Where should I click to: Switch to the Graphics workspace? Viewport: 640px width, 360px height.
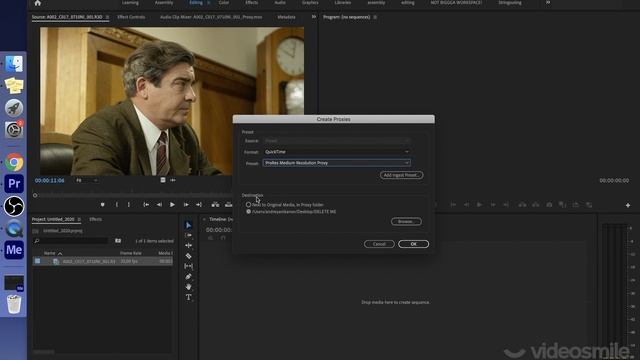[x=310, y=3]
